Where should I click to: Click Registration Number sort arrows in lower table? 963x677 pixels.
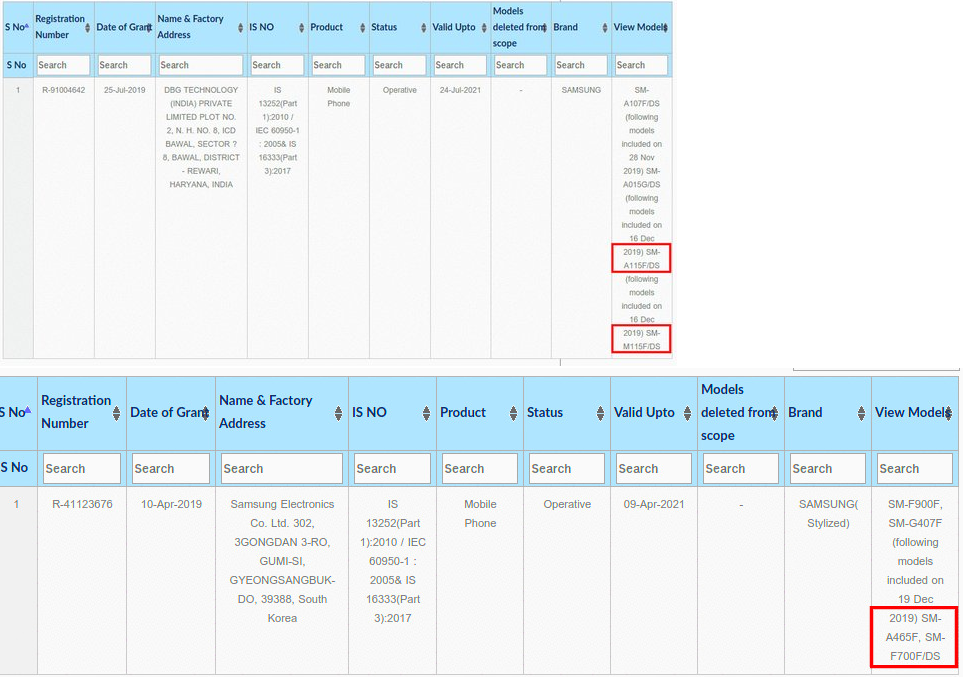(117, 413)
